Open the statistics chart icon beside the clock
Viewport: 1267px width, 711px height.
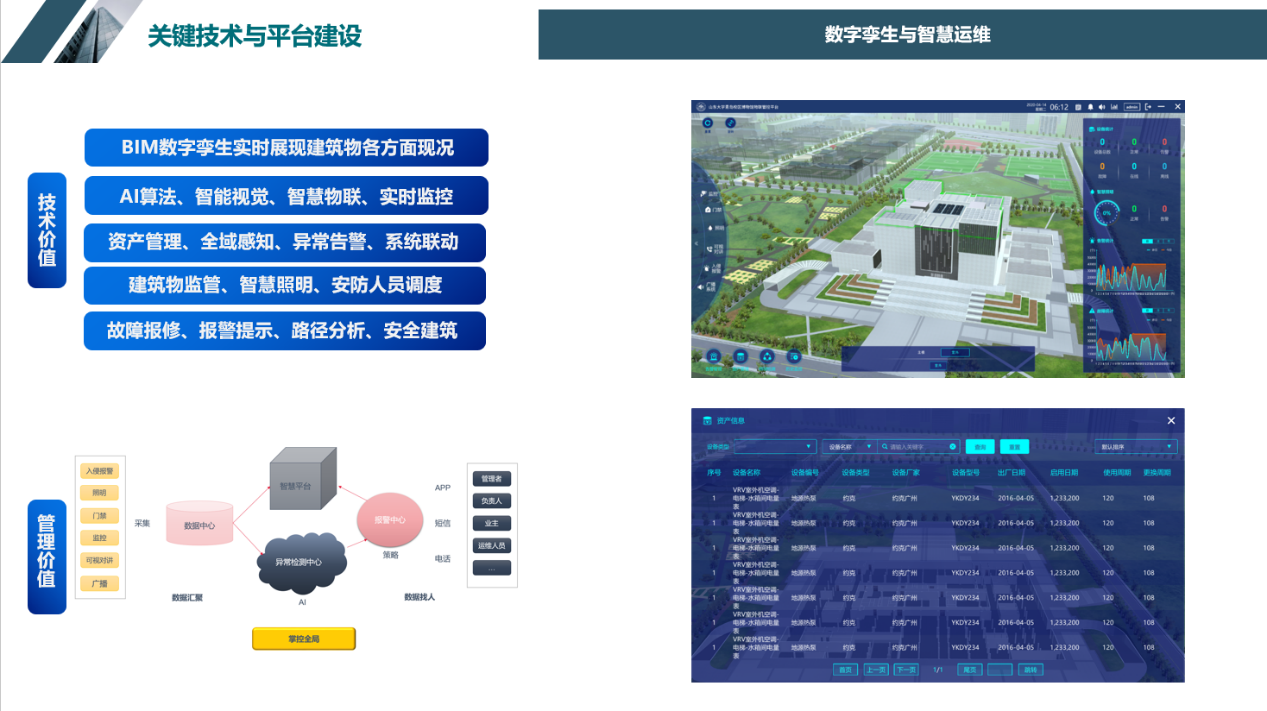tap(1113, 107)
